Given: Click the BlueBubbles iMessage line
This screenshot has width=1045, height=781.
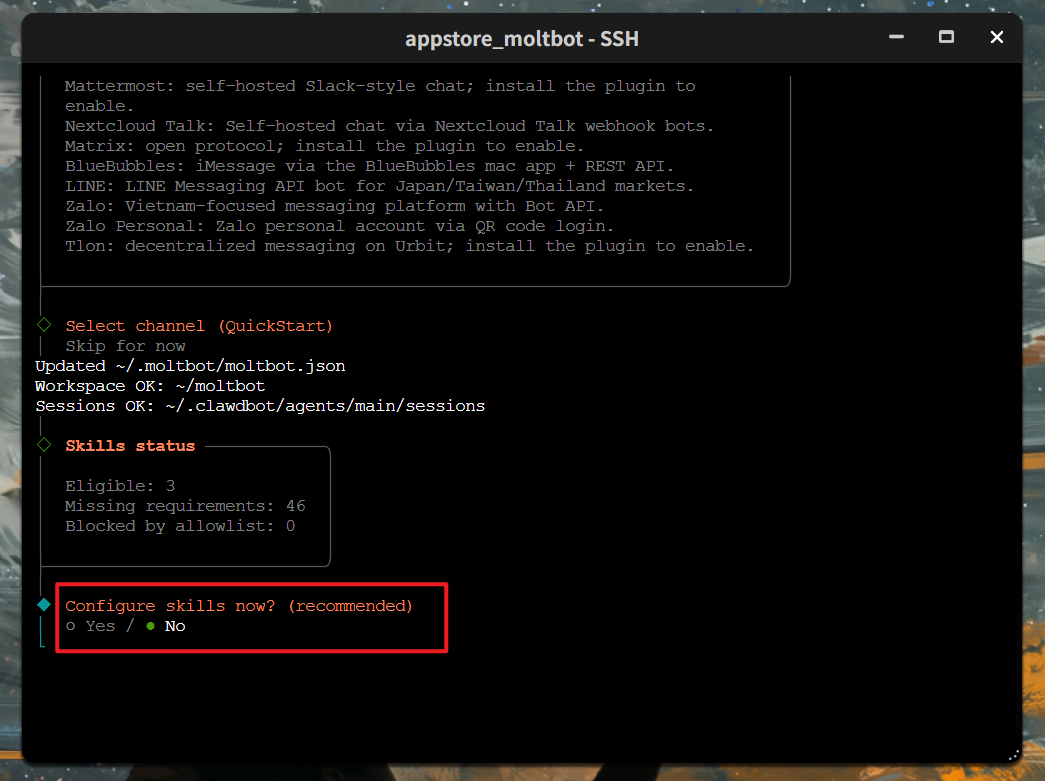Looking at the screenshot, I should click(x=369, y=166).
